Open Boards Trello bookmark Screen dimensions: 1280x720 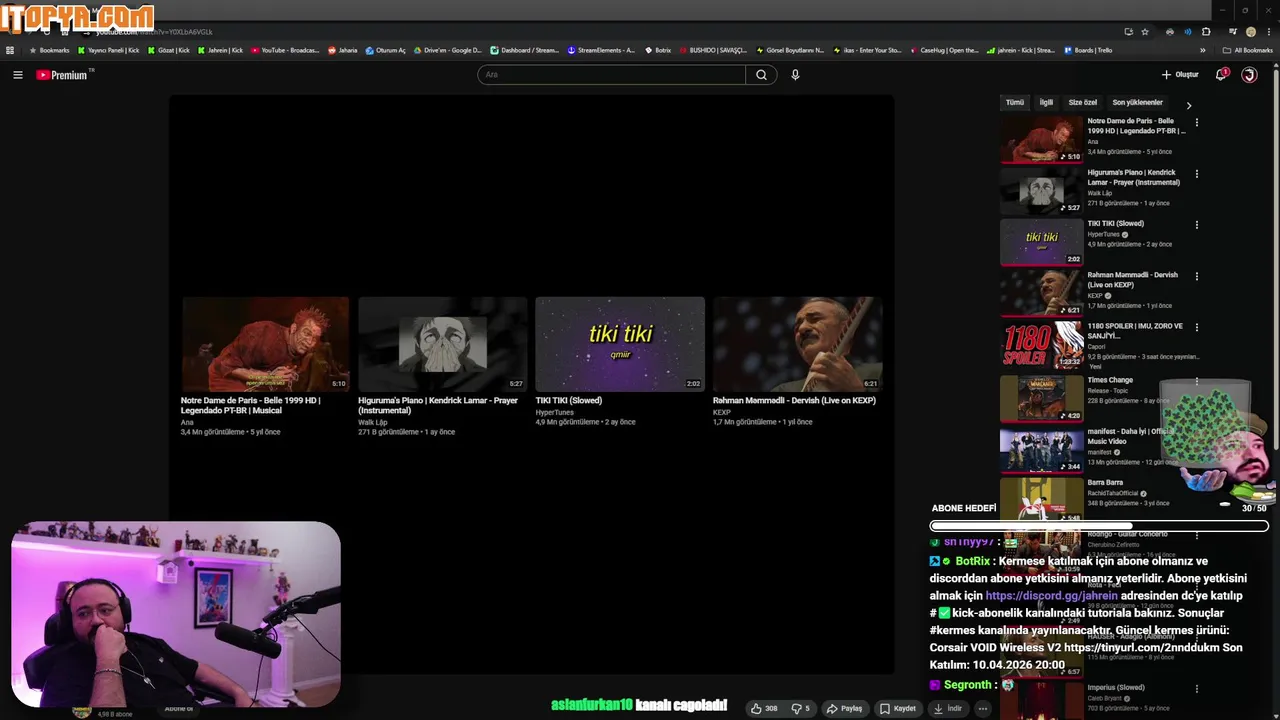[x=1088, y=50]
